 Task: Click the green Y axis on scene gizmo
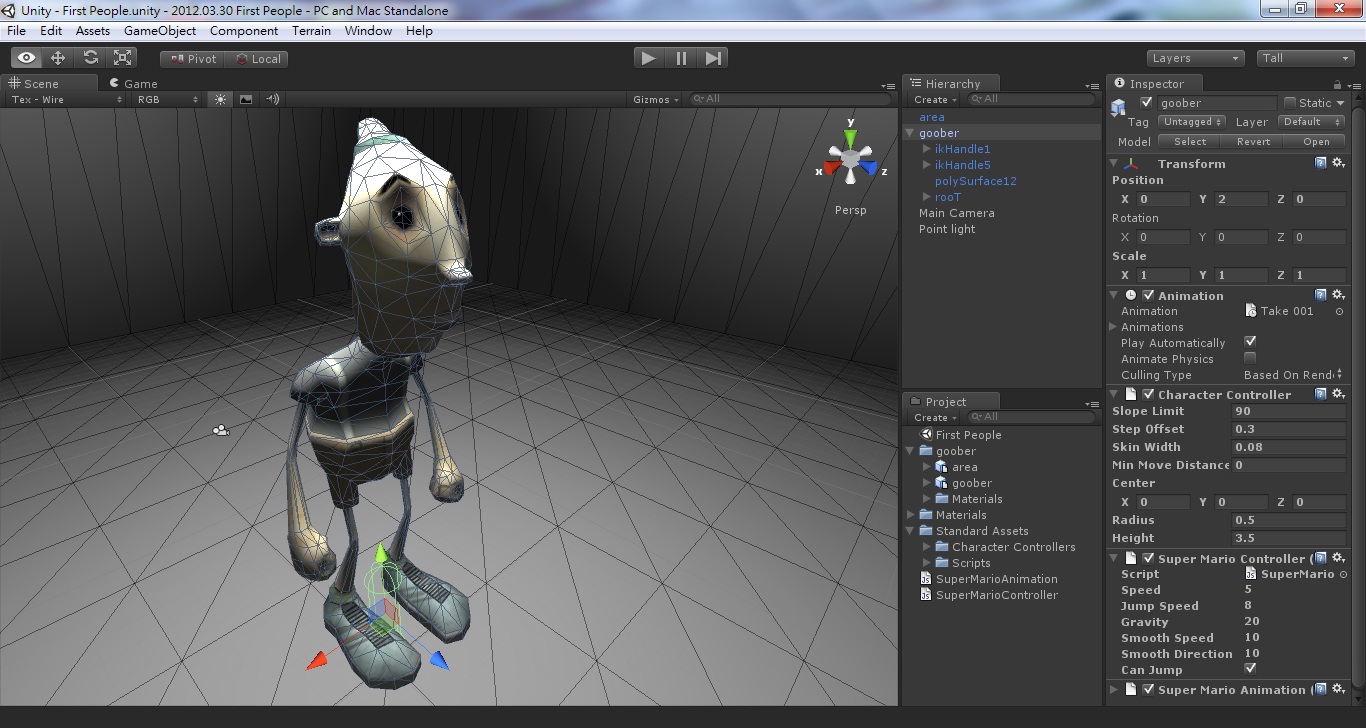click(850, 135)
